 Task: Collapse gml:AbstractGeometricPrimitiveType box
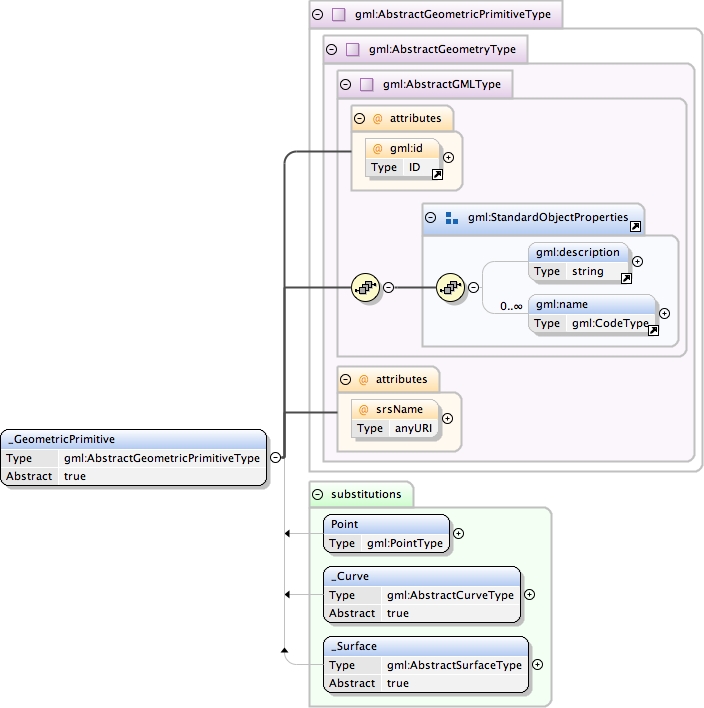click(317, 14)
